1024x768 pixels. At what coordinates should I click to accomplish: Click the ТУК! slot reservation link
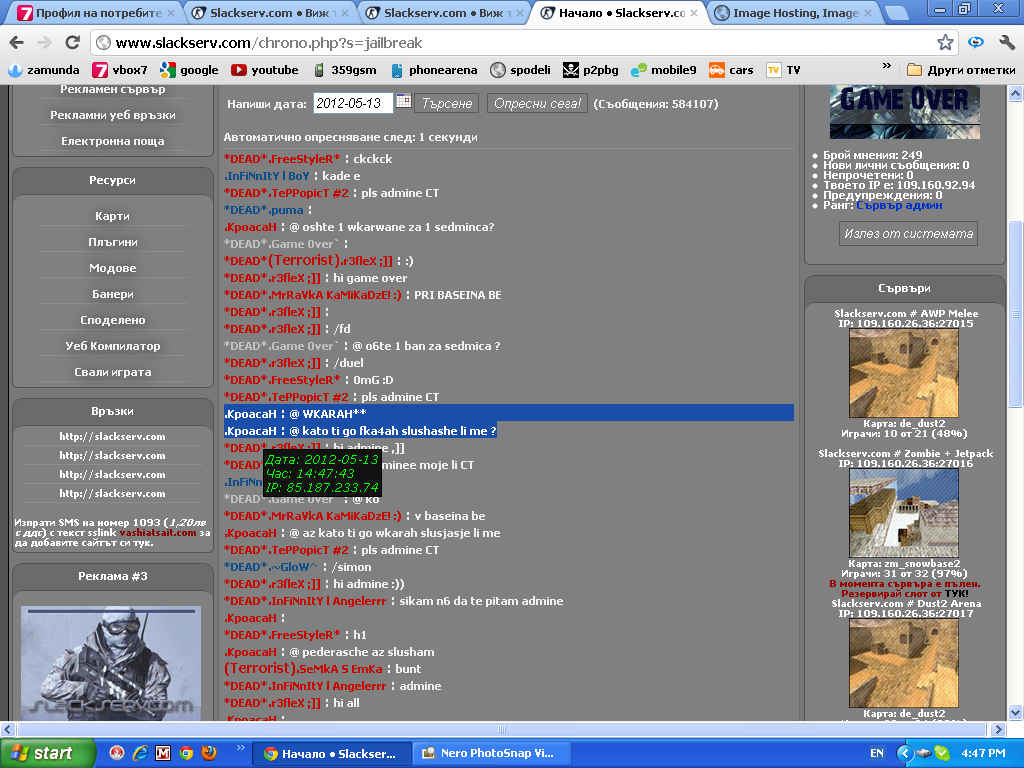957,594
